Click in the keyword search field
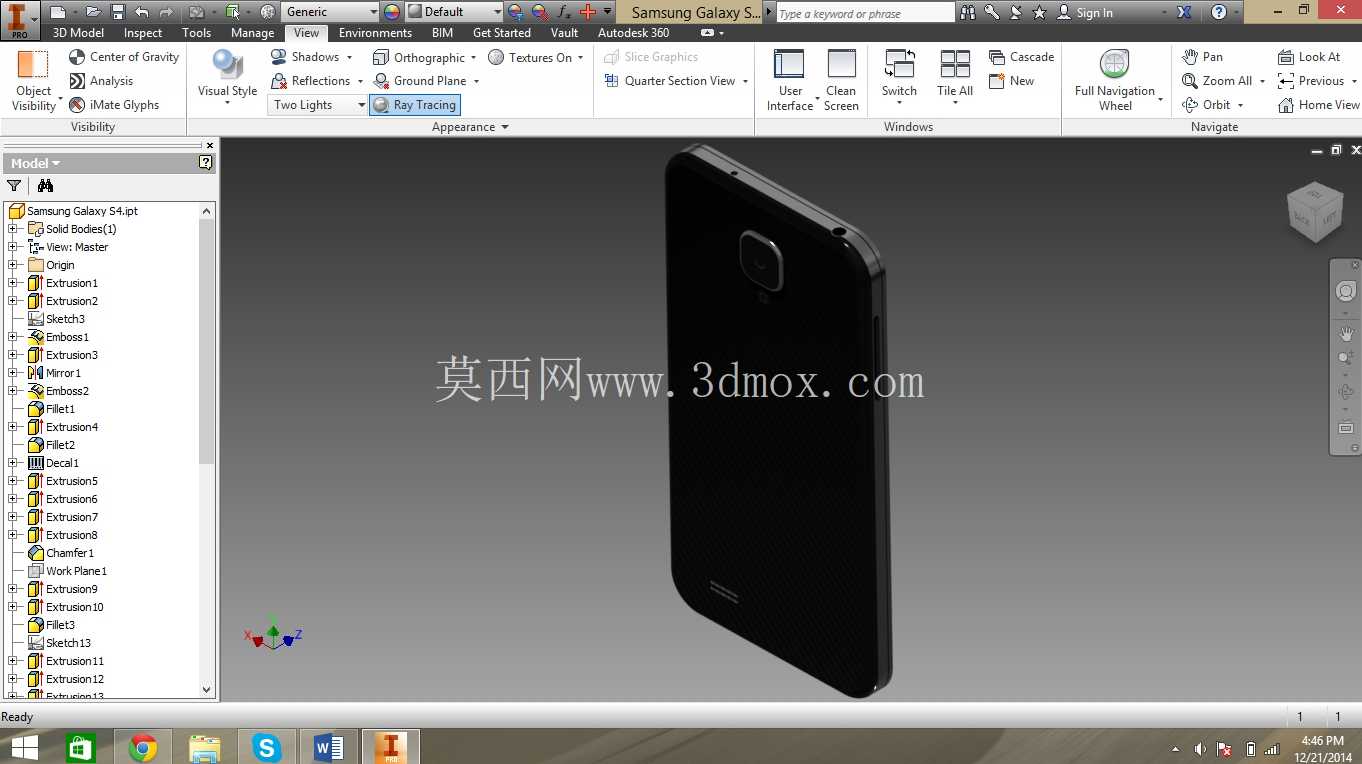The width and height of the screenshot is (1362, 764). (865, 13)
